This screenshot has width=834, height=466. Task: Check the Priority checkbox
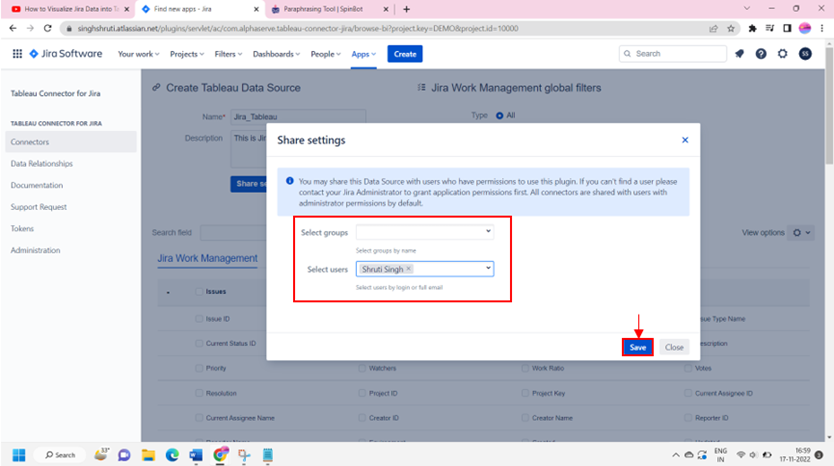[199, 368]
